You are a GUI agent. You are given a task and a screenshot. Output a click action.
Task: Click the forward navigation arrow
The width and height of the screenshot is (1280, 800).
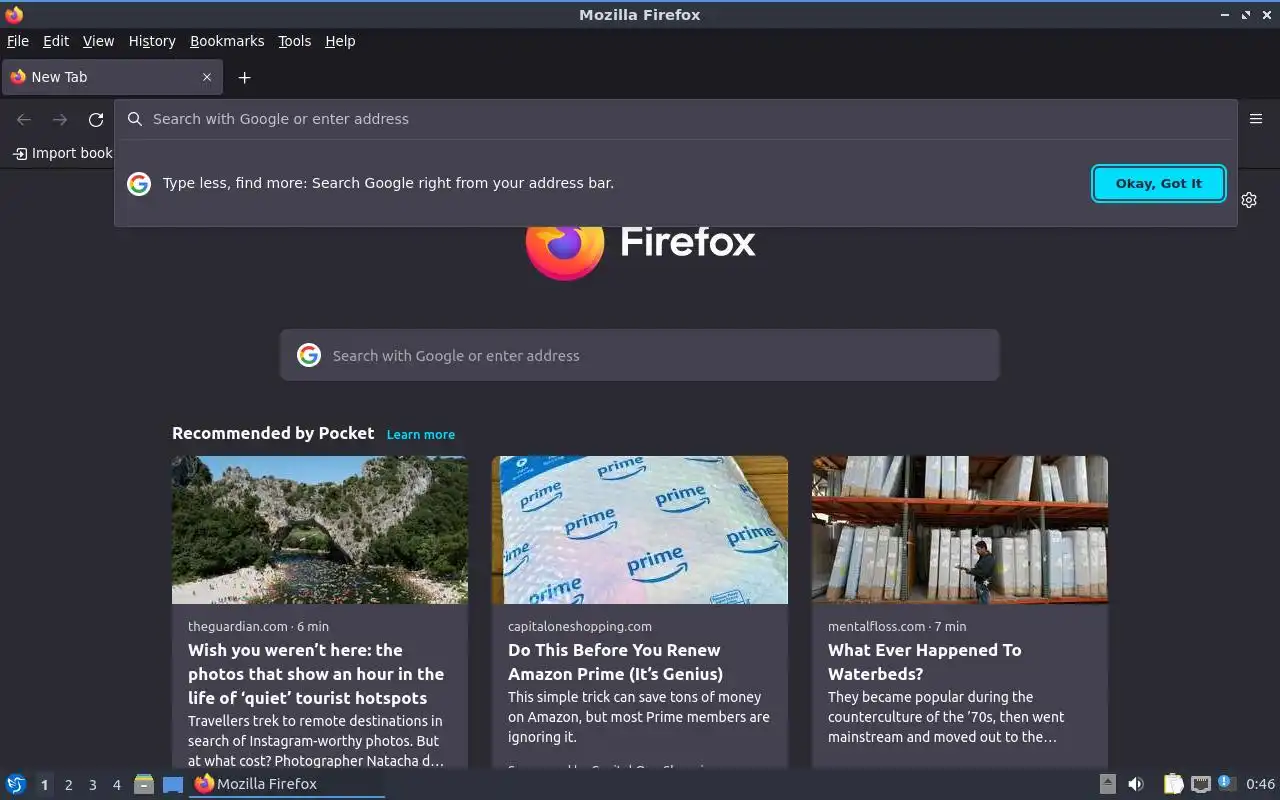click(x=60, y=119)
